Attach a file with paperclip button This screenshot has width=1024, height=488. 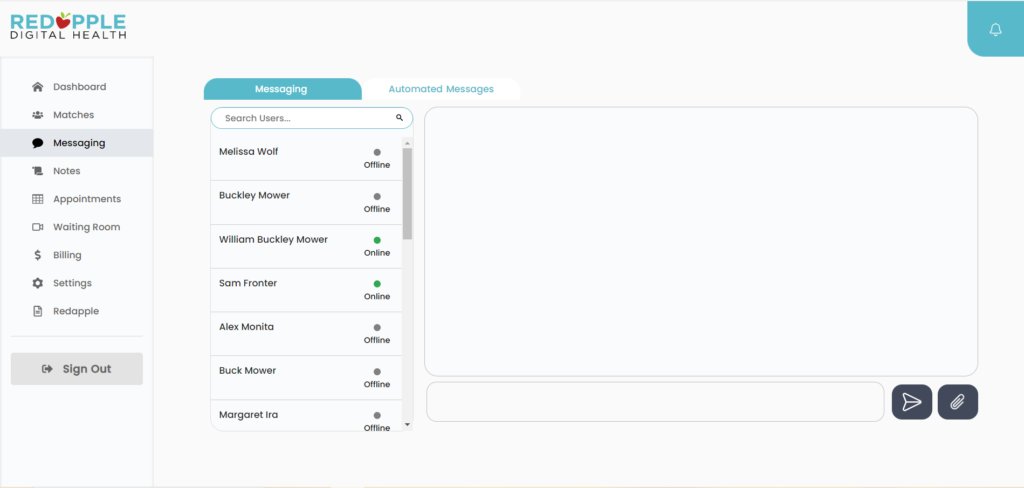[957, 402]
